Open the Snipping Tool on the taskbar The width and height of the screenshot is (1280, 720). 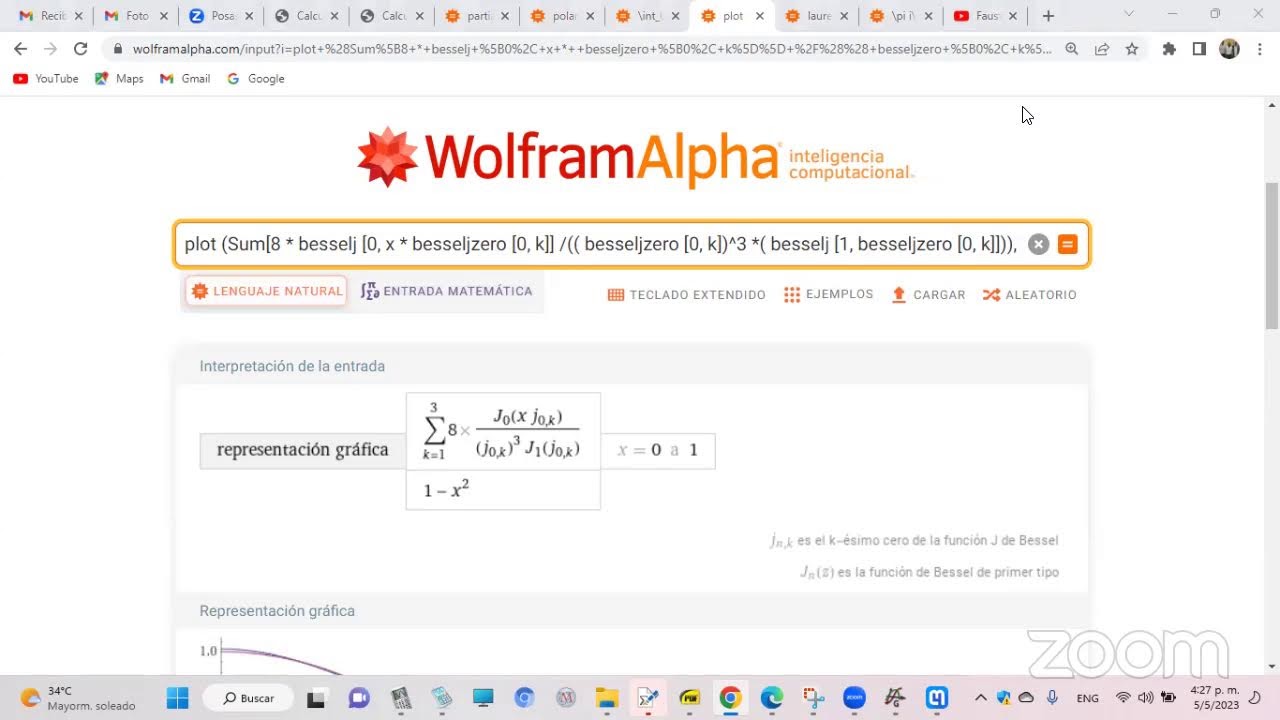point(813,698)
